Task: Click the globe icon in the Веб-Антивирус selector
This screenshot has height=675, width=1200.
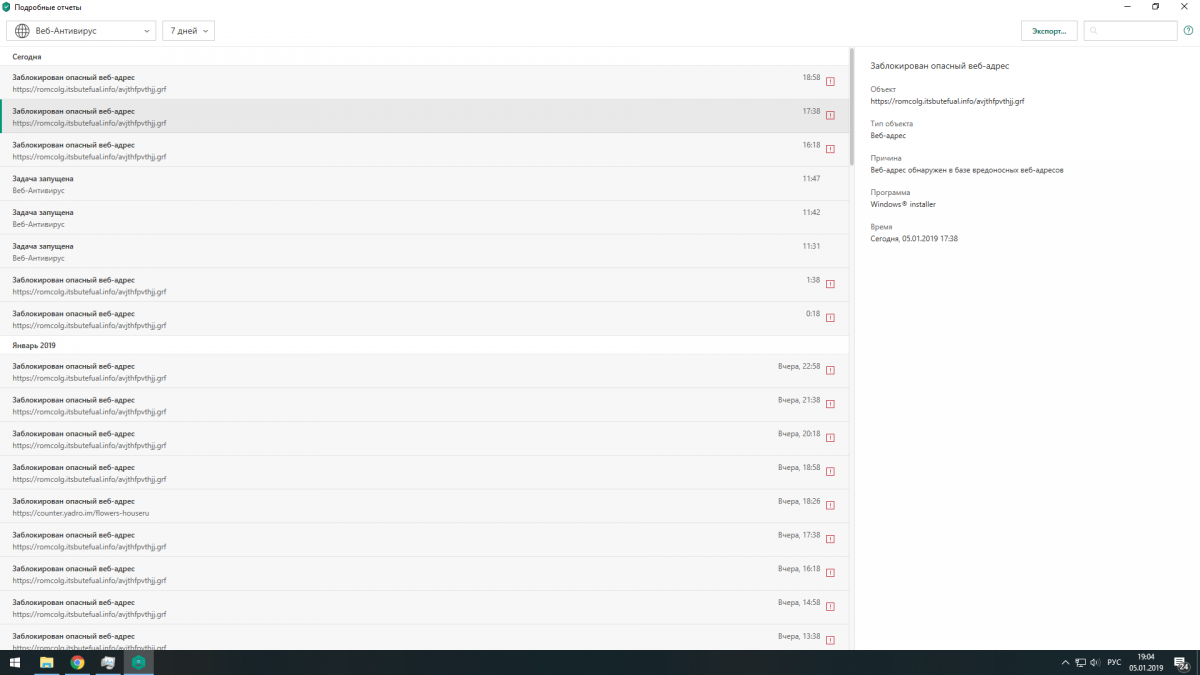Action: coord(22,31)
